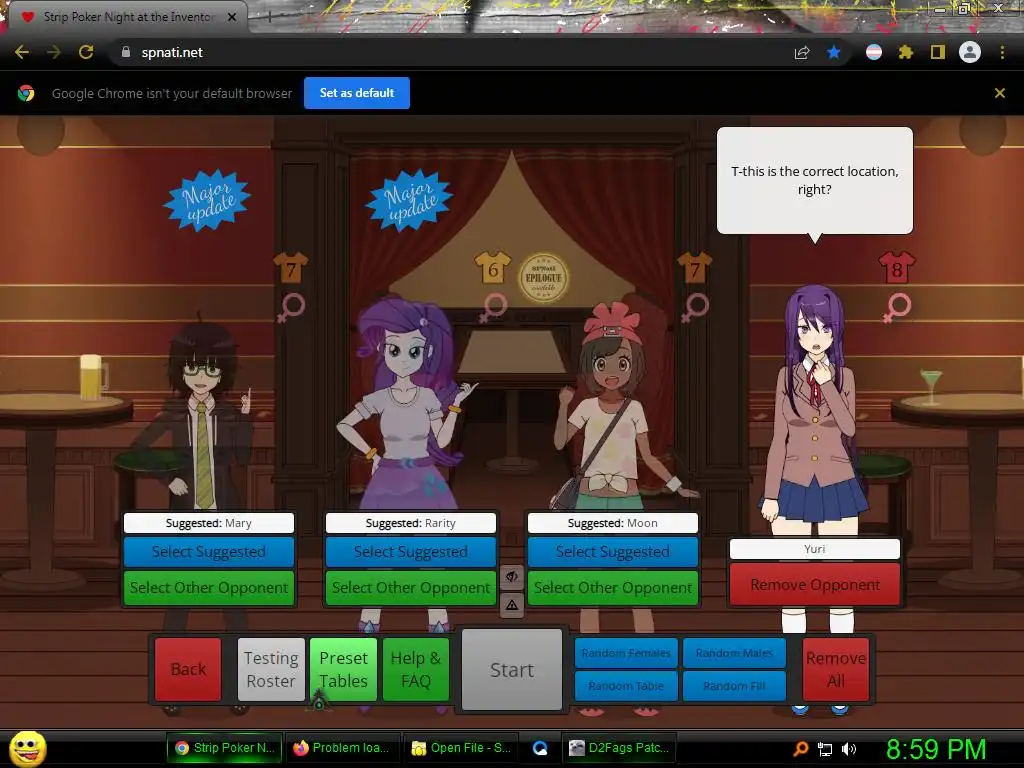Image resolution: width=1024 pixels, height=768 pixels.
Task: Click the Remove All button
Action: tap(836, 669)
